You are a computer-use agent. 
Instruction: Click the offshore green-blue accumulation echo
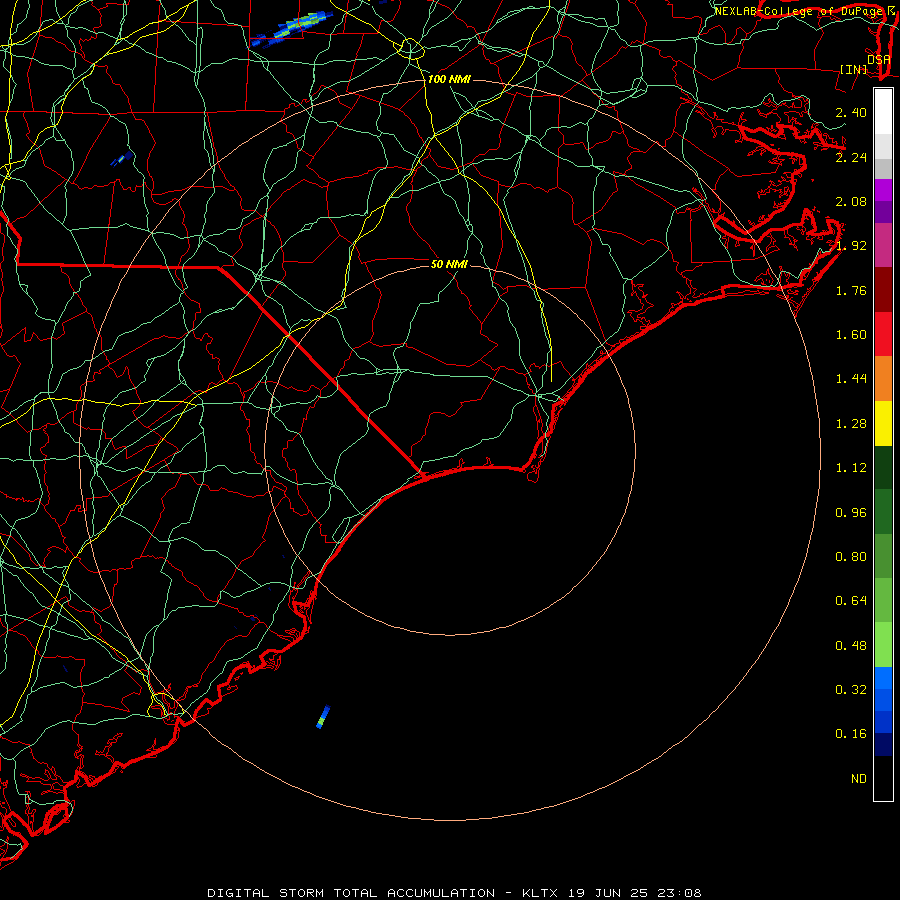(x=323, y=717)
